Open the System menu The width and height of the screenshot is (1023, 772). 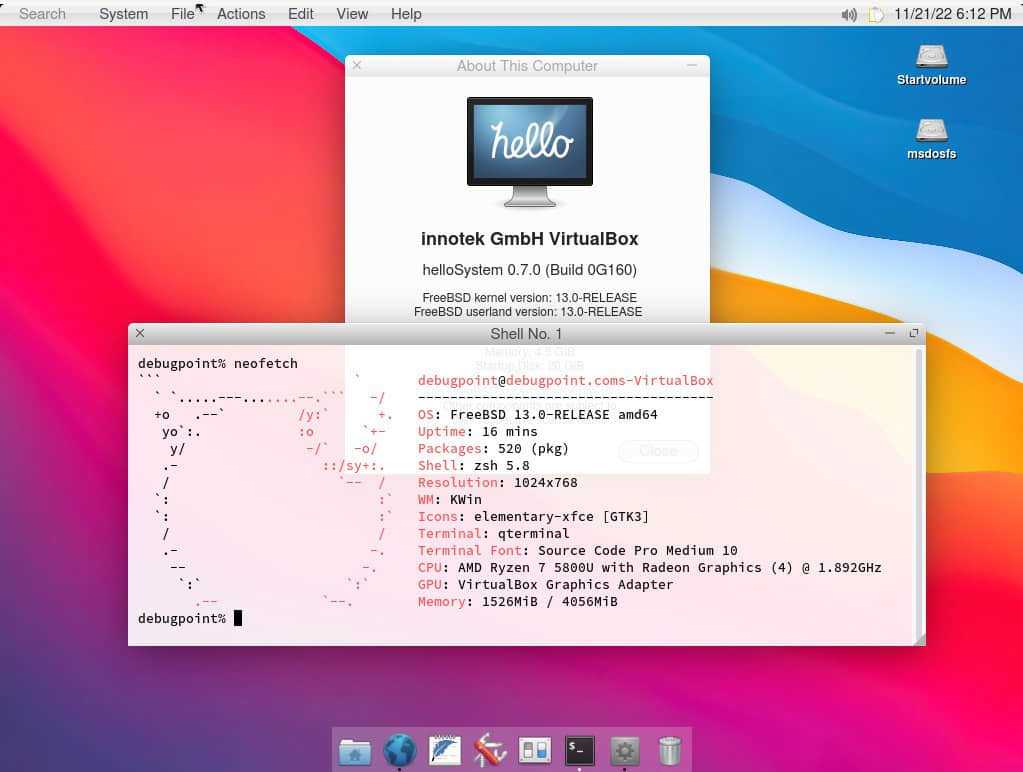tap(123, 13)
